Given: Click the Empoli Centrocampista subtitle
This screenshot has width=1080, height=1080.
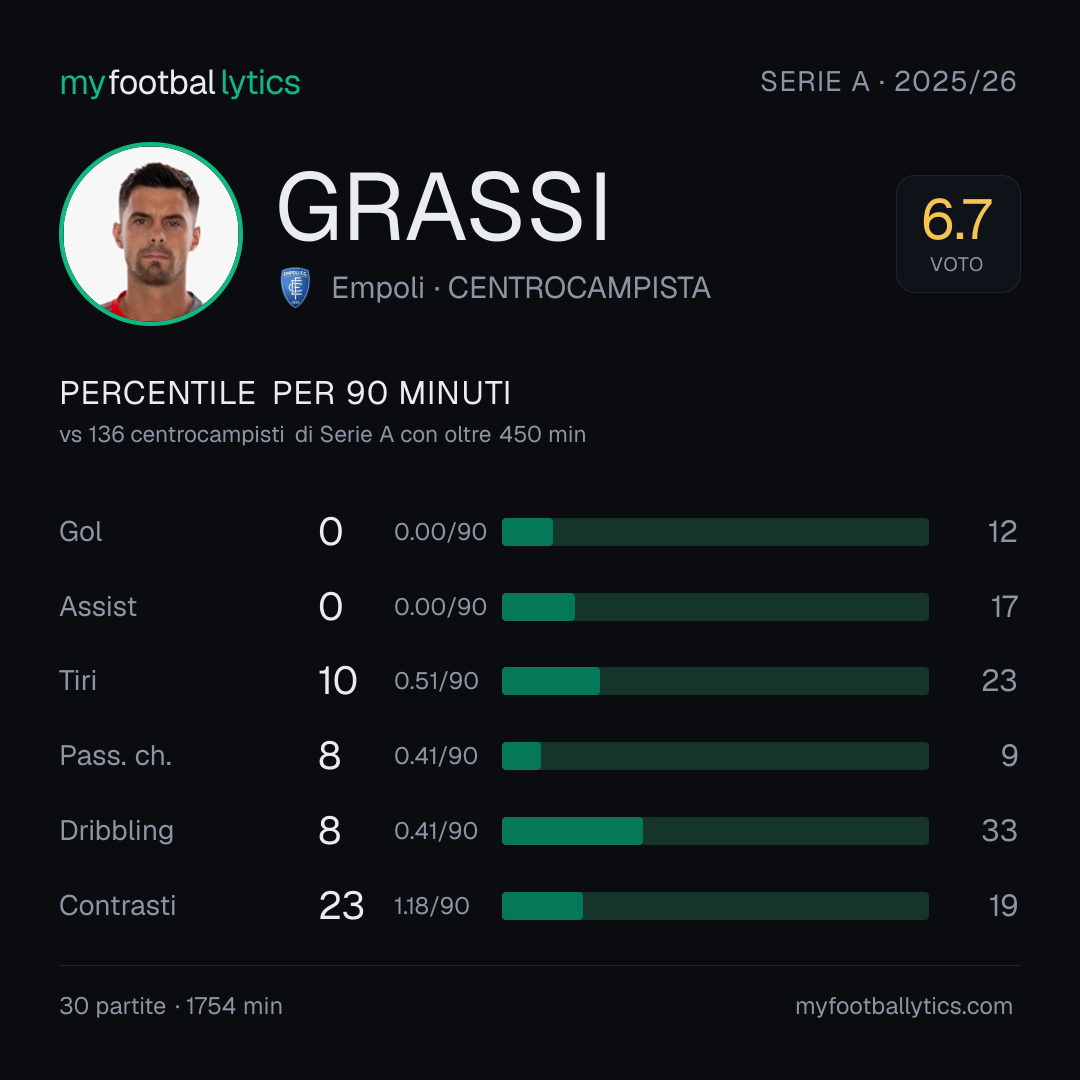Looking at the screenshot, I should (521, 288).
